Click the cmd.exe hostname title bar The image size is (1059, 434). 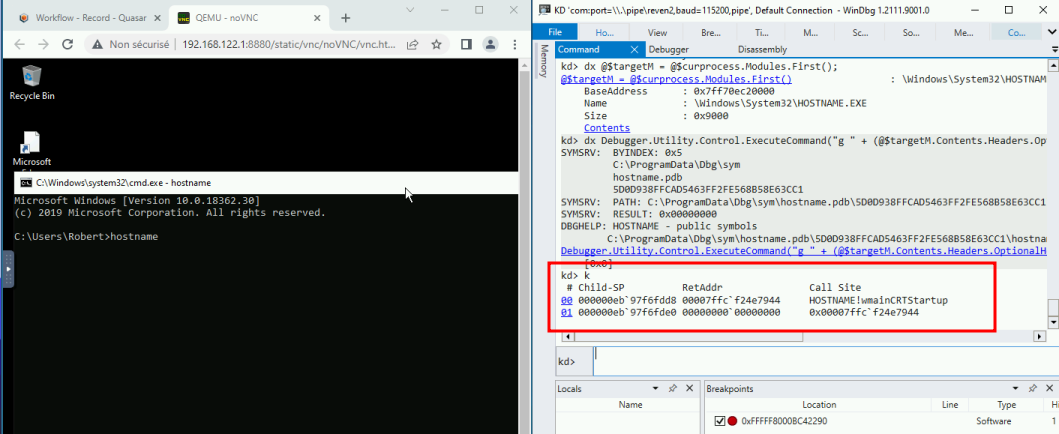(x=265, y=182)
